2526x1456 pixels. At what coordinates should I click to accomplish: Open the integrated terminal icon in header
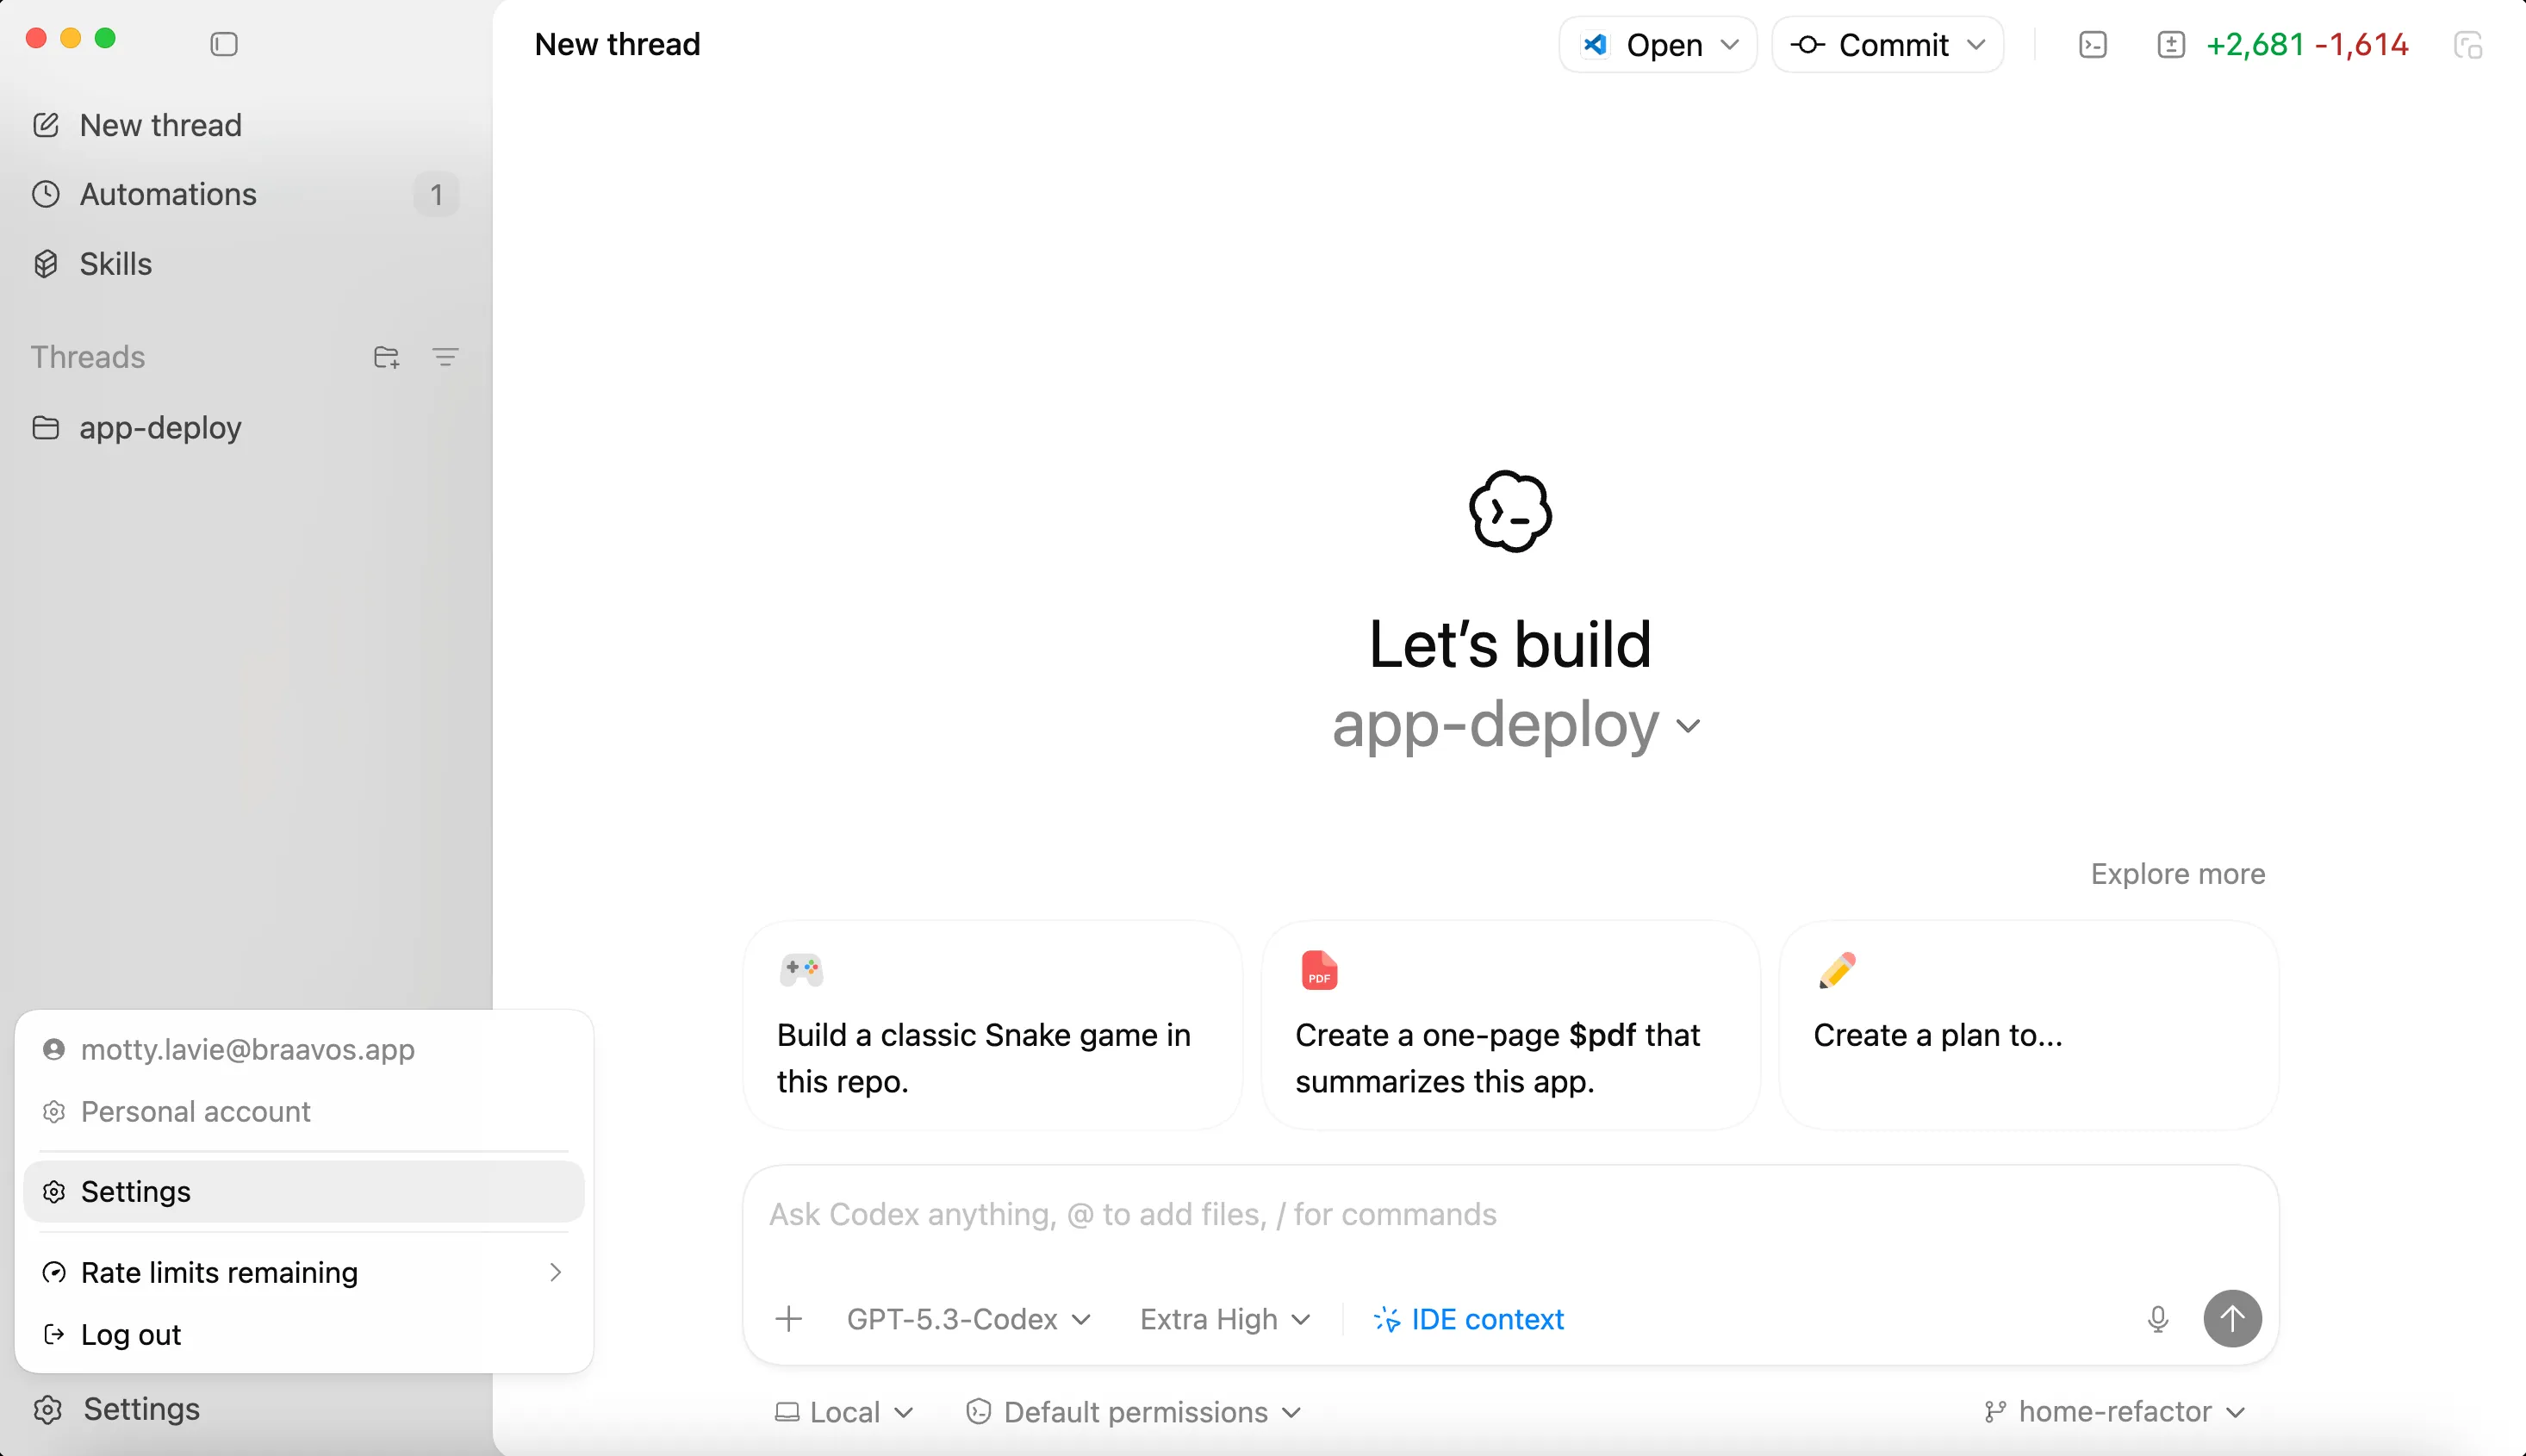pyautogui.click(x=2092, y=44)
